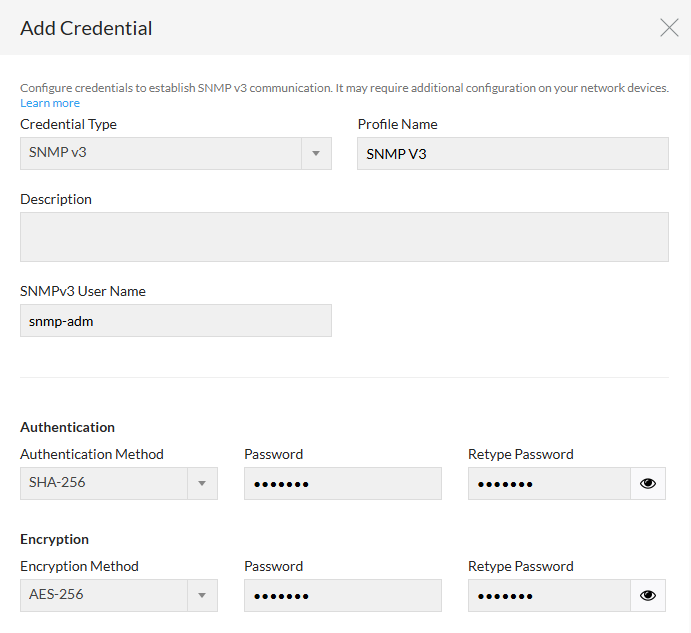Show the authentication password with eye icon
The height and width of the screenshot is (633, 691).
pyautogui.click(x=648, y=484)
